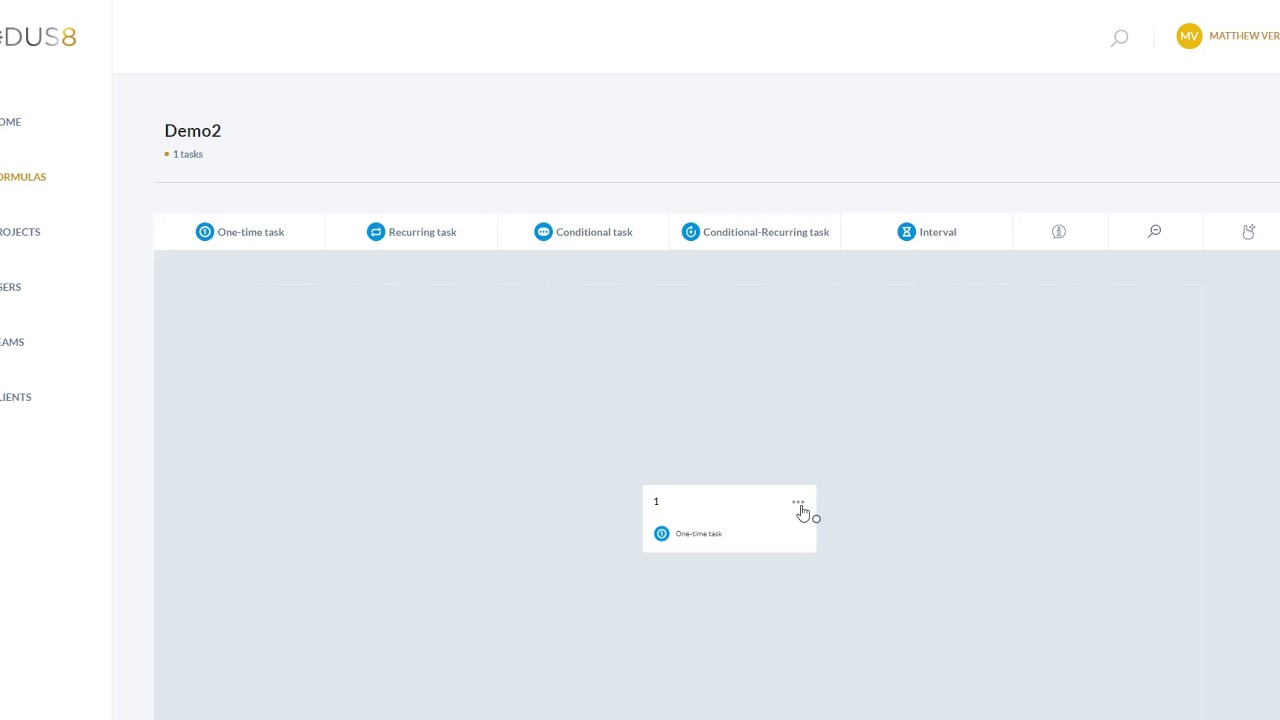
Task: Select the Interval tool
Action: pos(927,232)
